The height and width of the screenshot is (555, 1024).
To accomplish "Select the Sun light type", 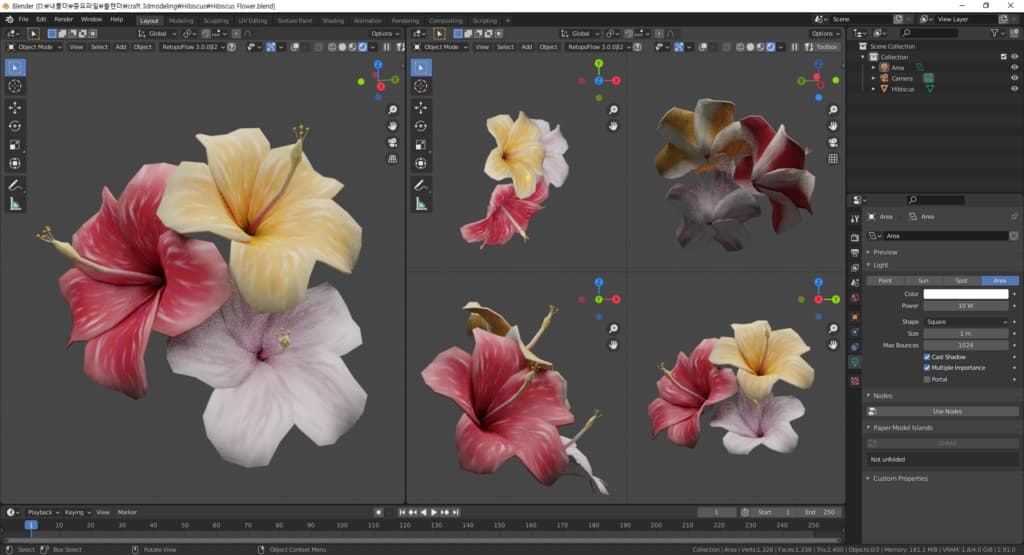I will click(x=923, y=281).
